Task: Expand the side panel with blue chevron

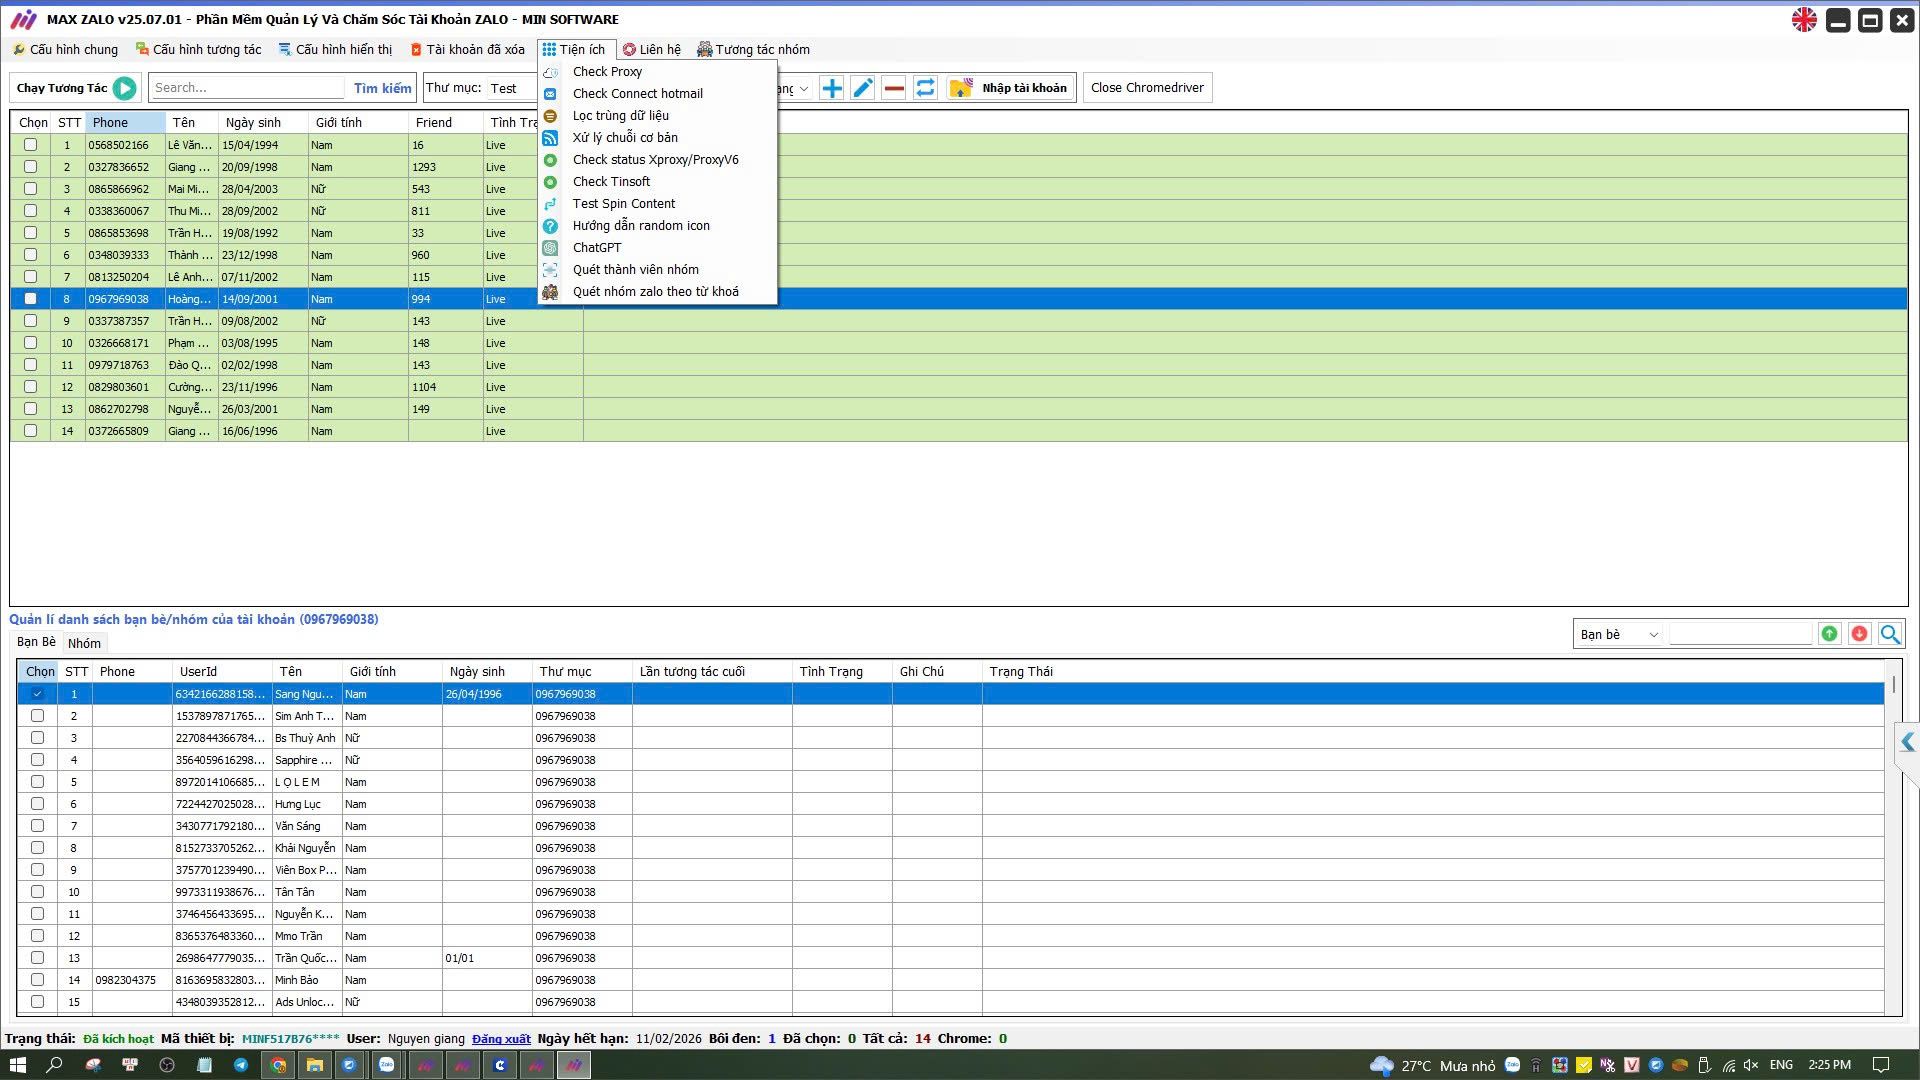Action: pos(1907,742)
